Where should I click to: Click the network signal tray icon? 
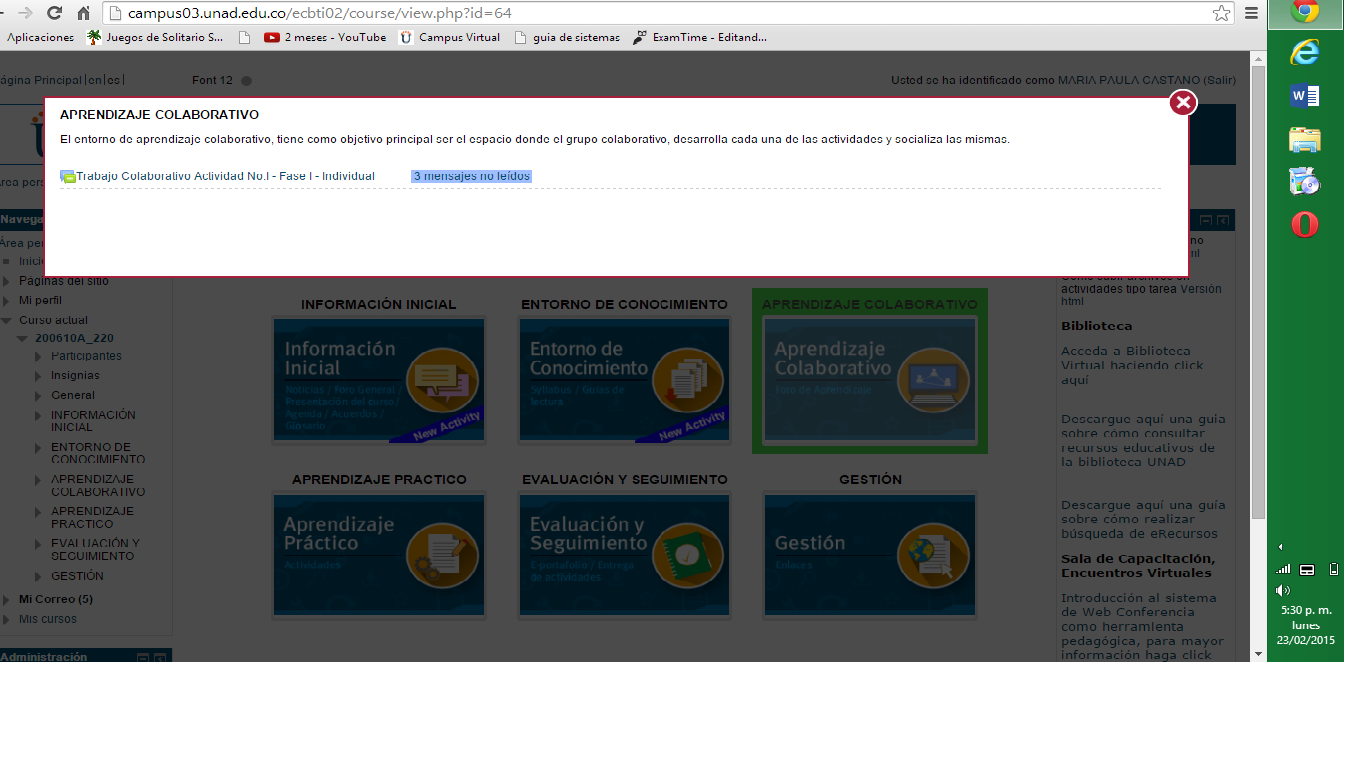pos(1284,569)
